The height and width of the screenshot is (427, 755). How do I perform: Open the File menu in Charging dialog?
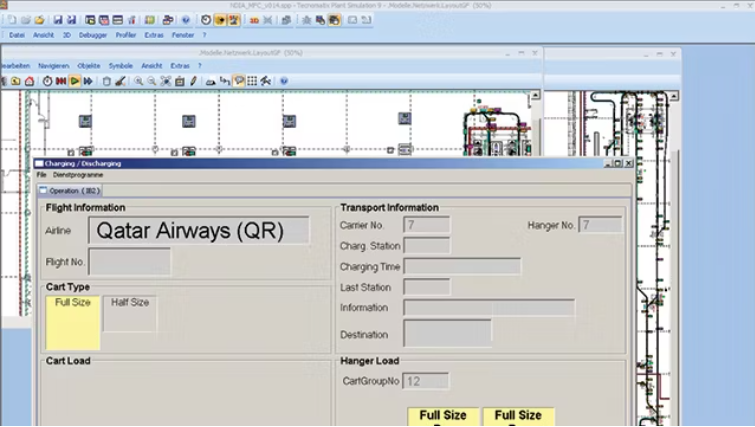point(41,175)
